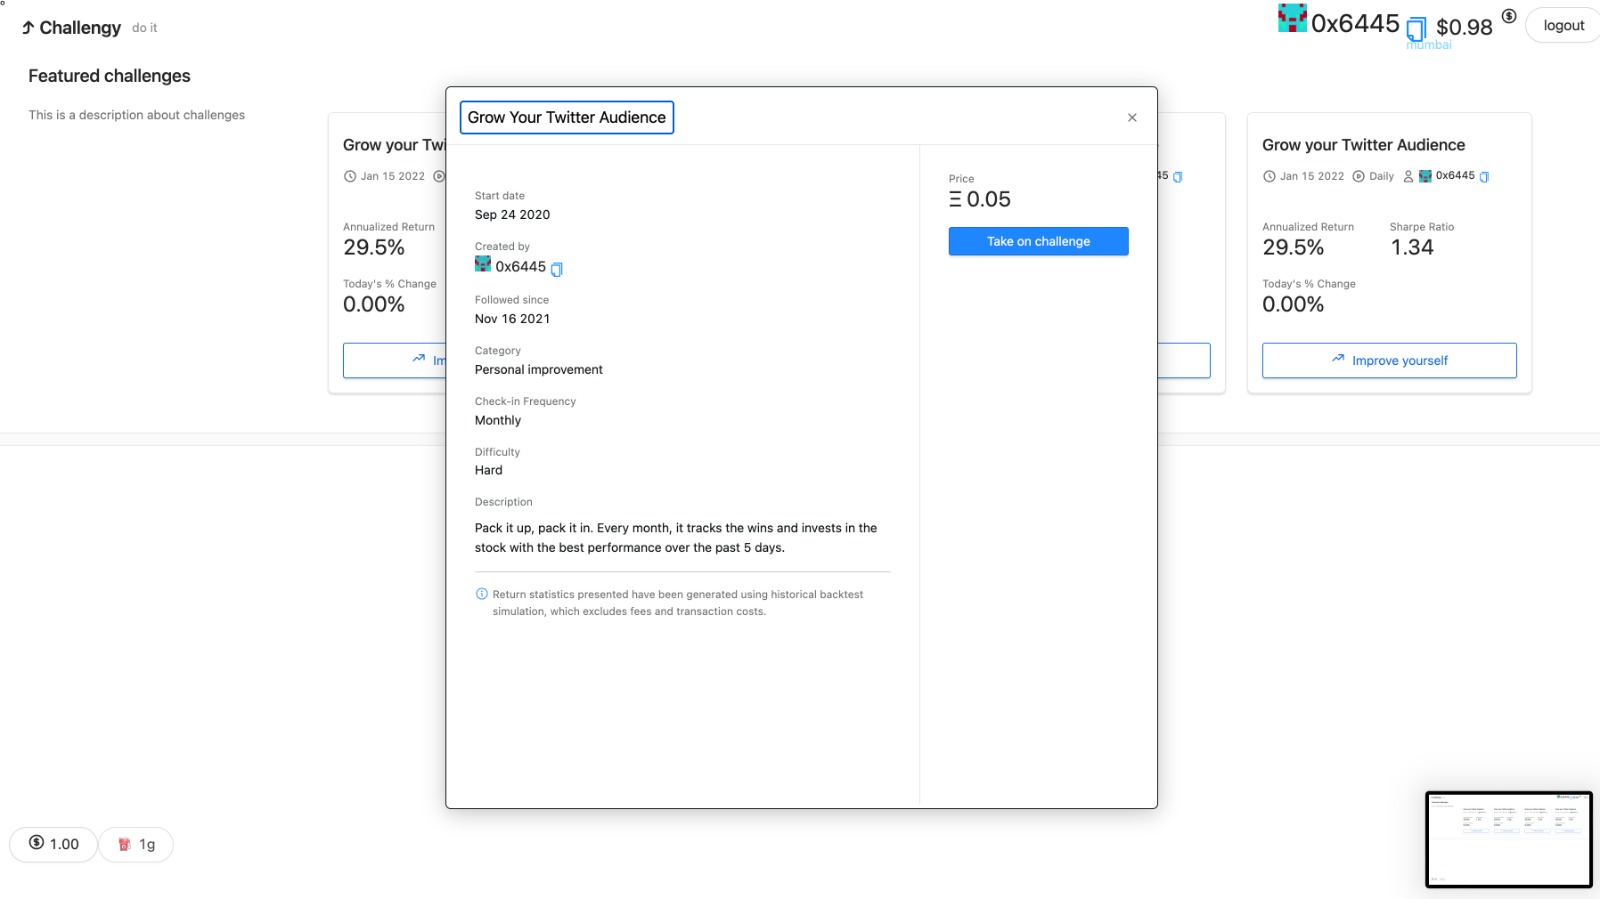Image resolution: width=1600 pixels, height=899 pixels.
Task: Click the 1g gas pill
Action: [x=137, y=844]
